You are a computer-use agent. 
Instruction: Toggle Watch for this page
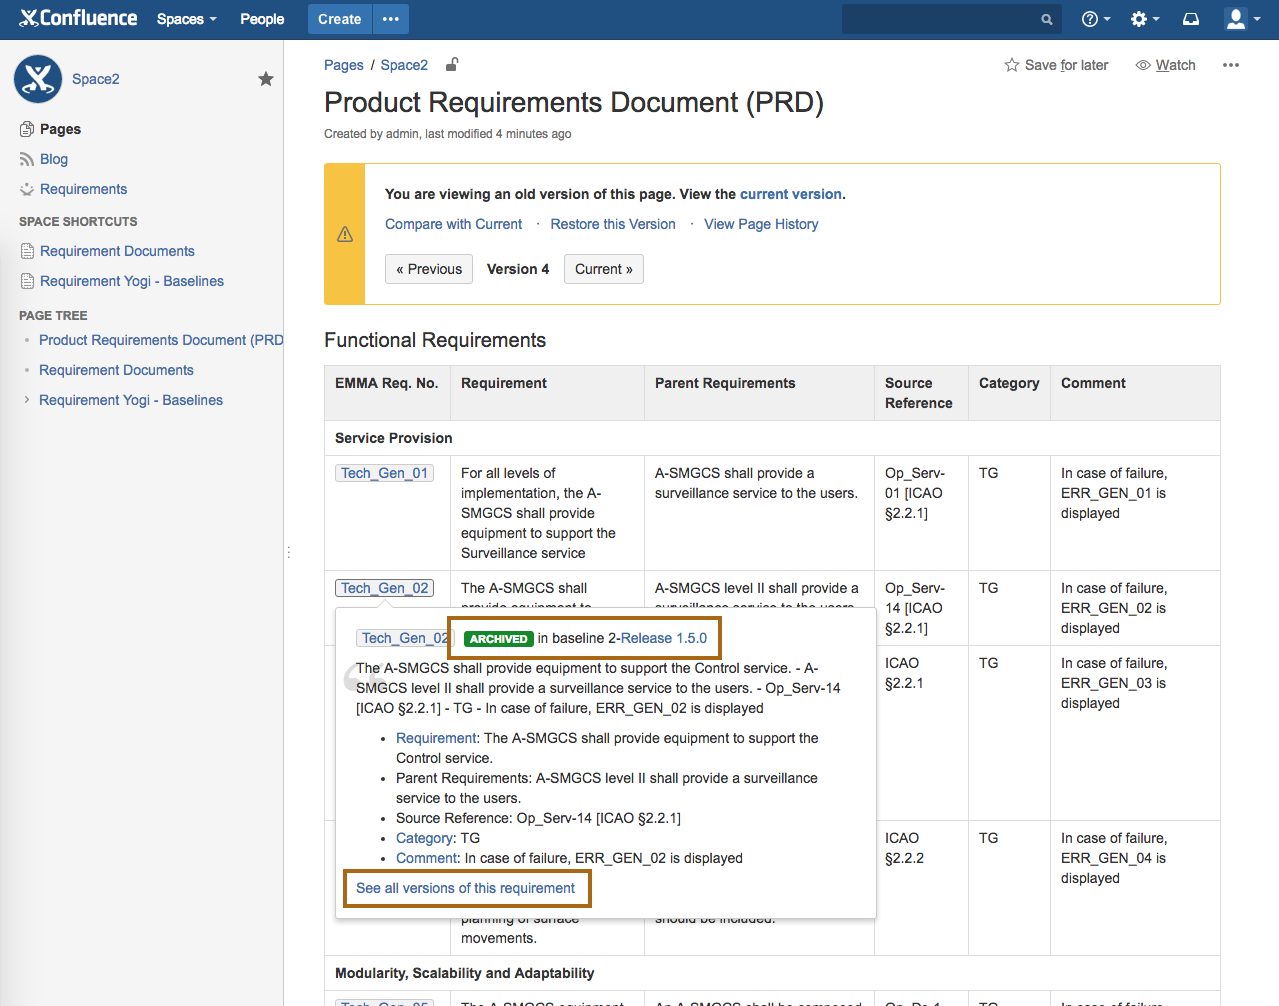coord(1165,65)
